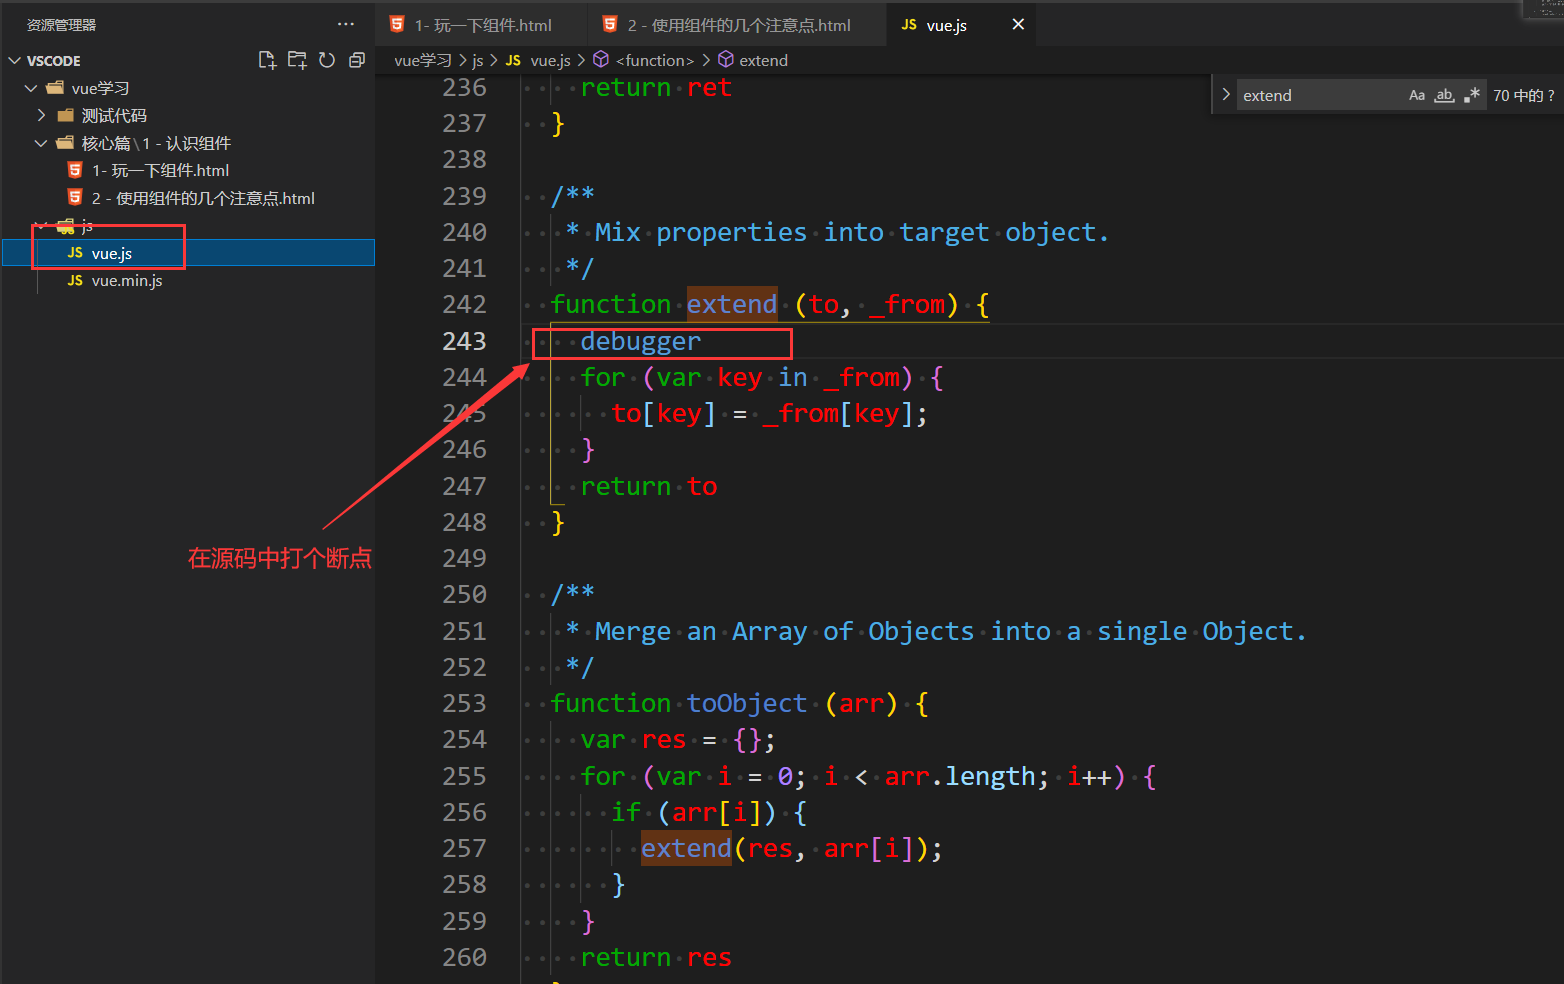Click the highlighted 'extend' function name on line 242

coord(732,304)
